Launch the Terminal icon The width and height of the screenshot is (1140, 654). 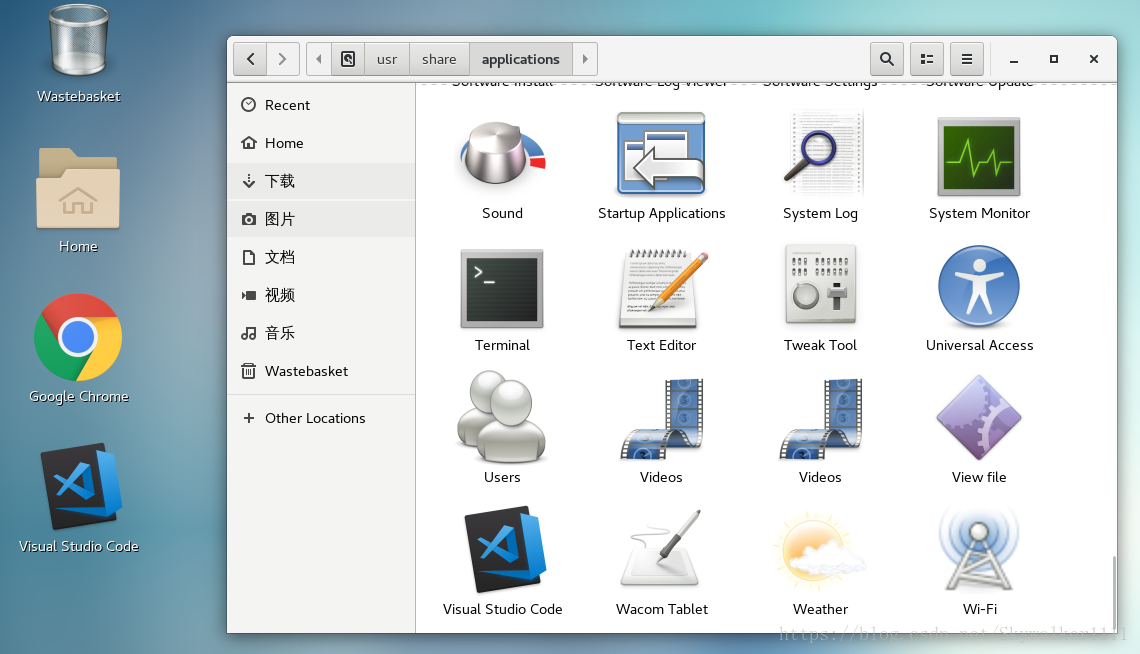point(502,288)
